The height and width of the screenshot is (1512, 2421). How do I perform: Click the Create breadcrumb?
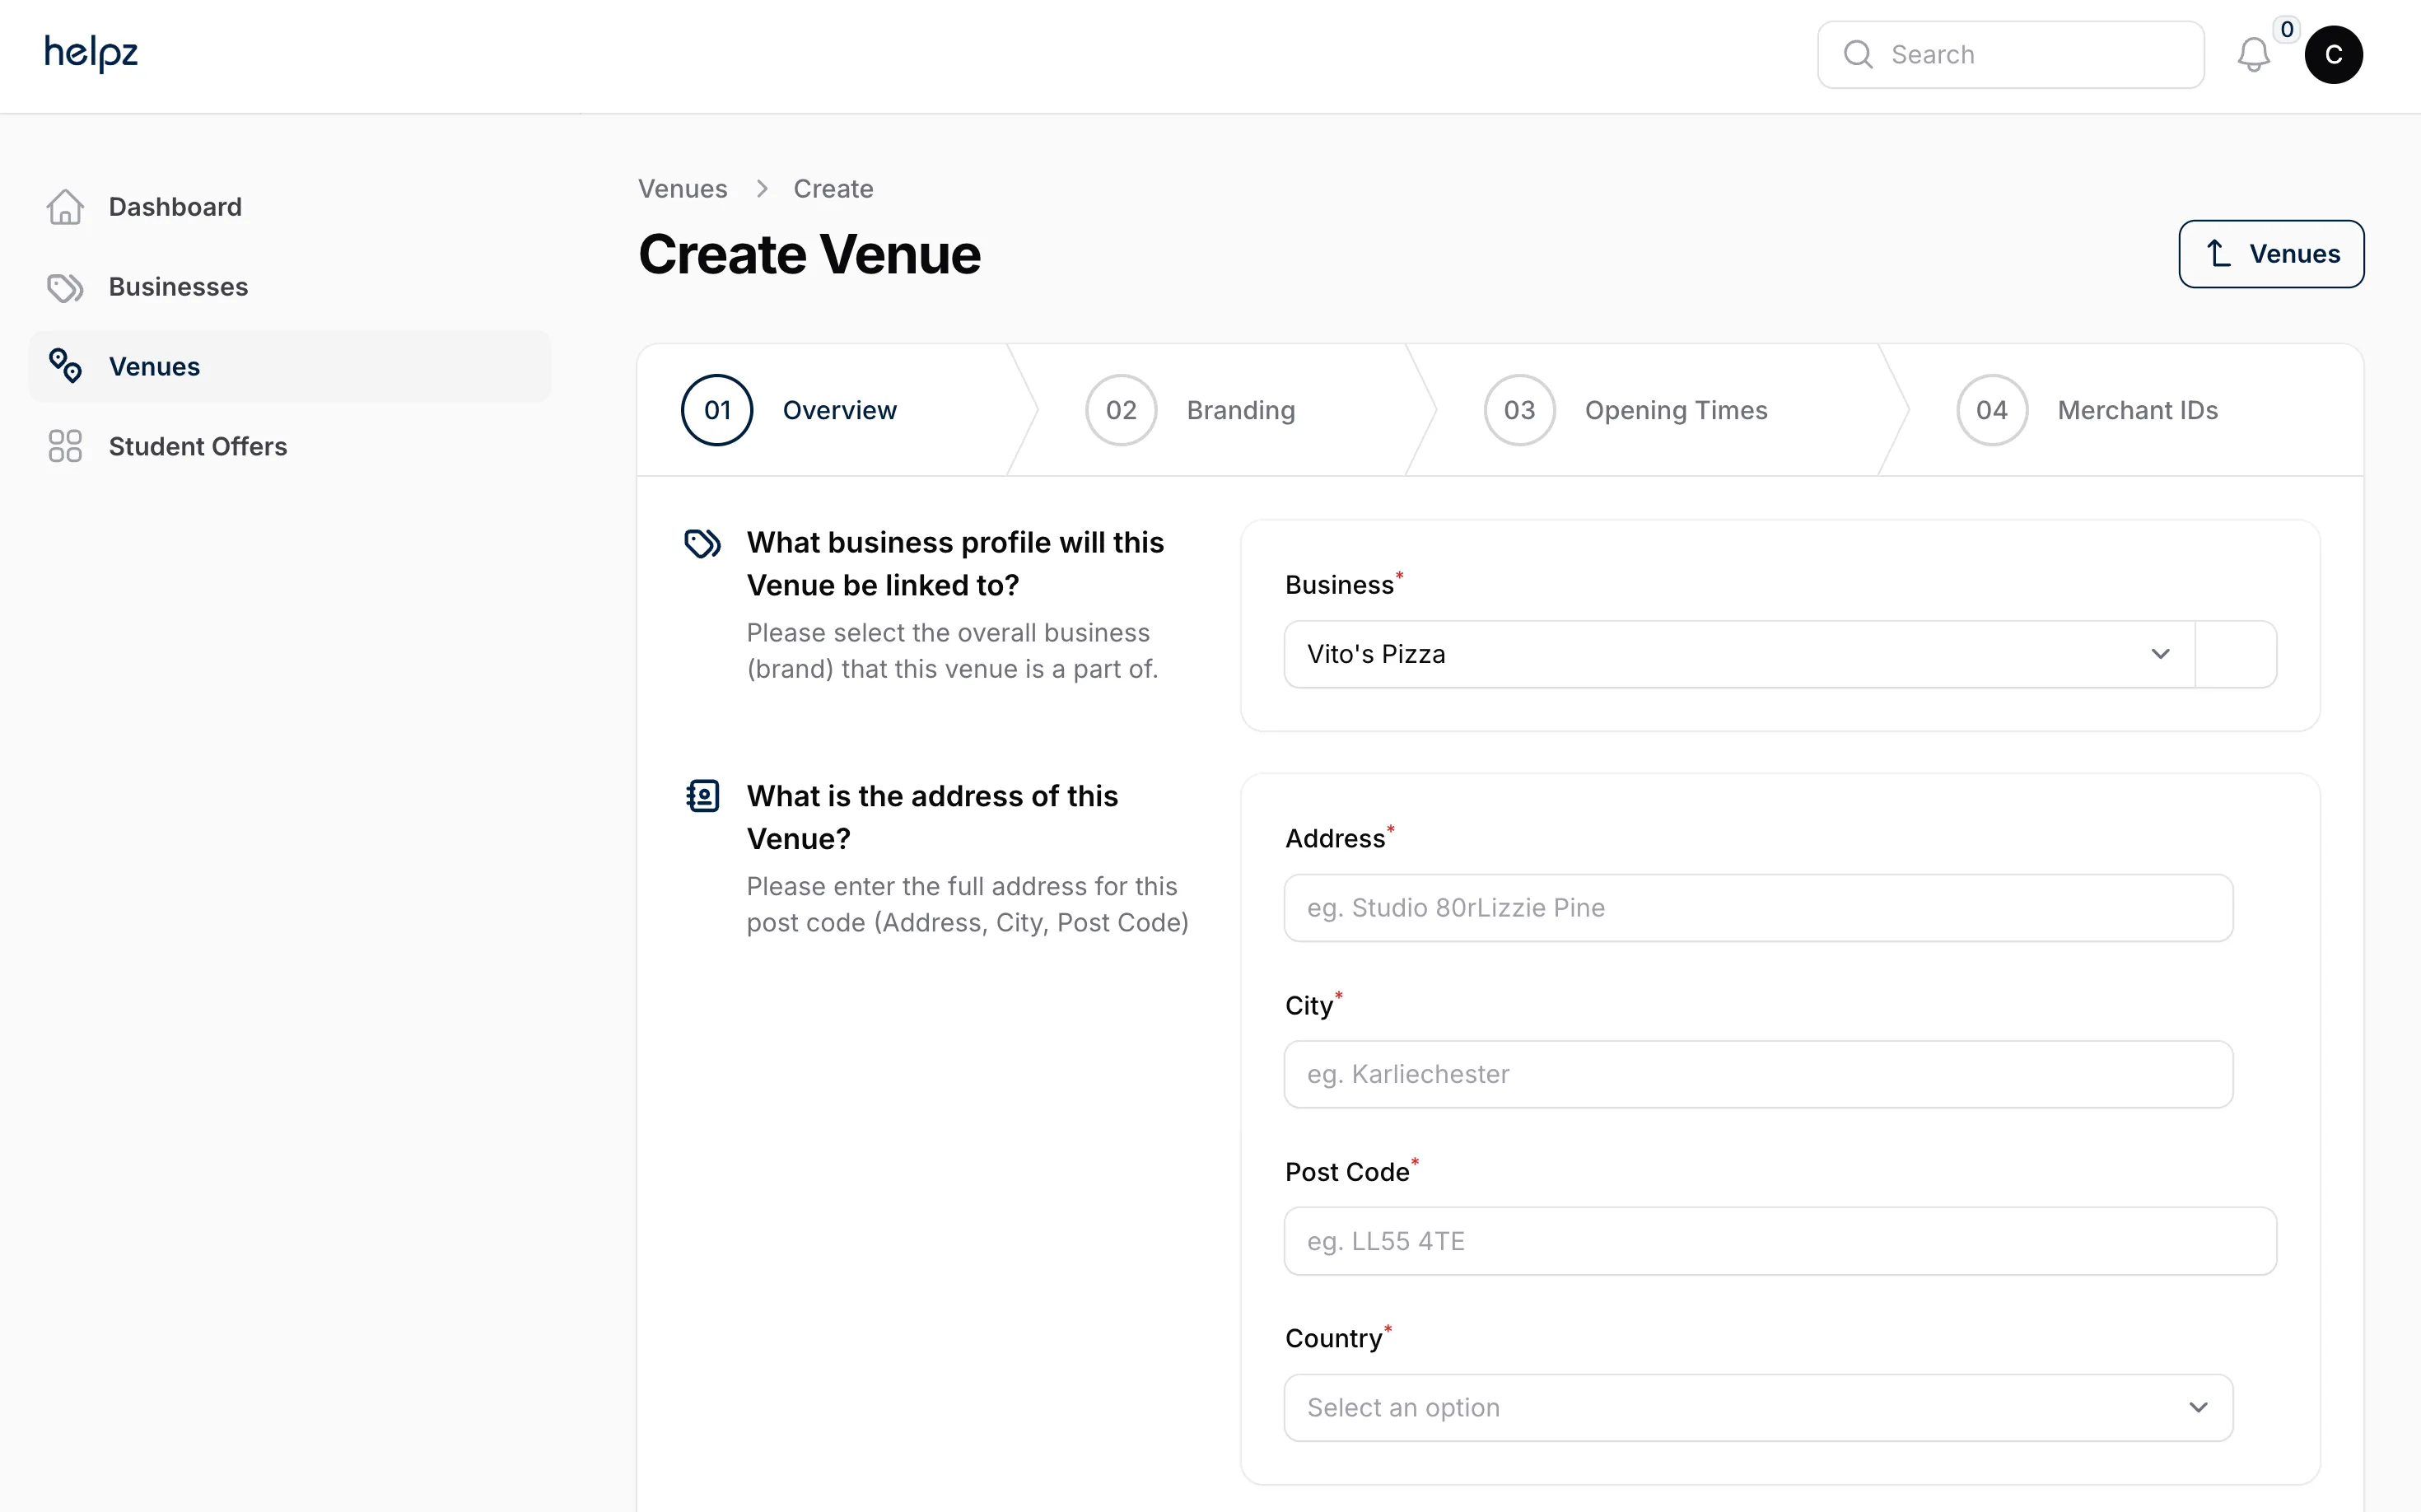[833, 189]
